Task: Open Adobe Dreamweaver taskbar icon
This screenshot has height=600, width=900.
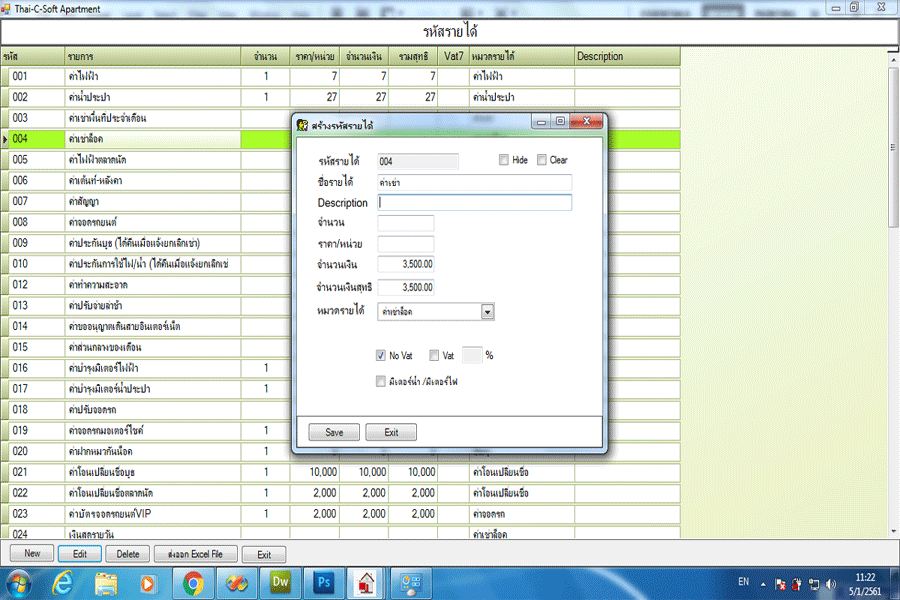Action: 280,582
